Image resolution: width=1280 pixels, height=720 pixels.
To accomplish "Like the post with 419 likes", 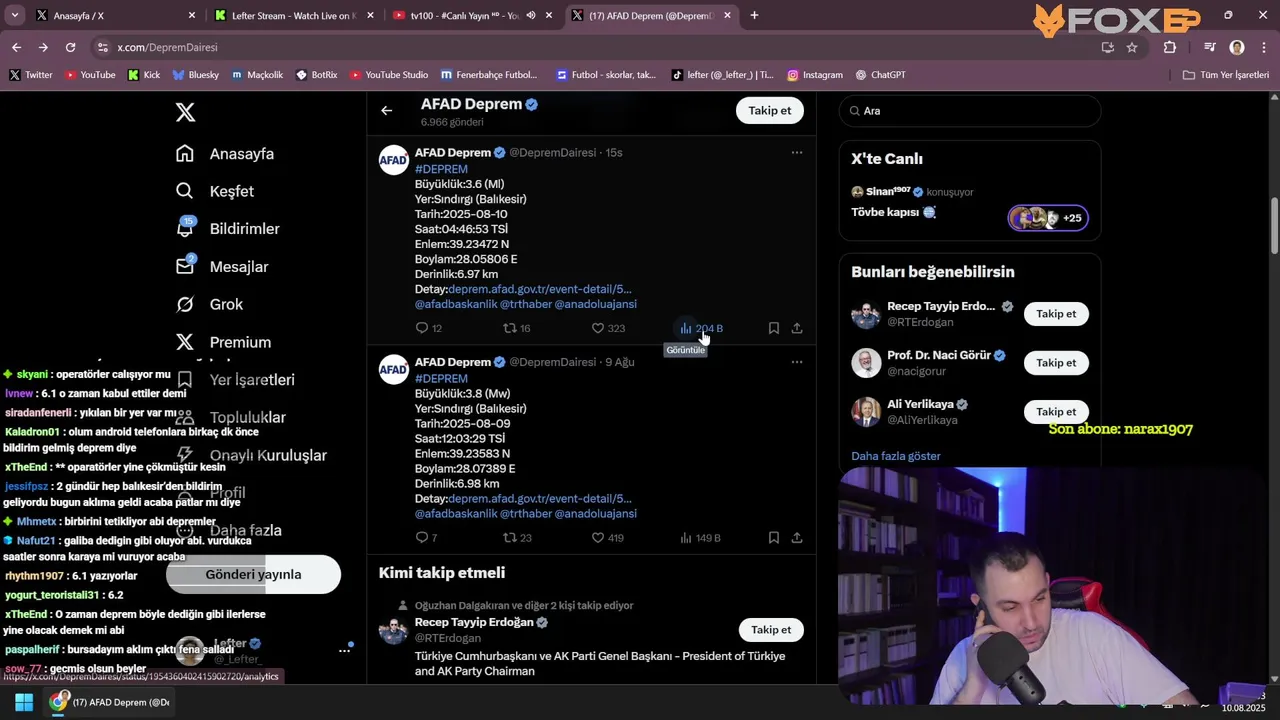I will (x=608, y=538).
